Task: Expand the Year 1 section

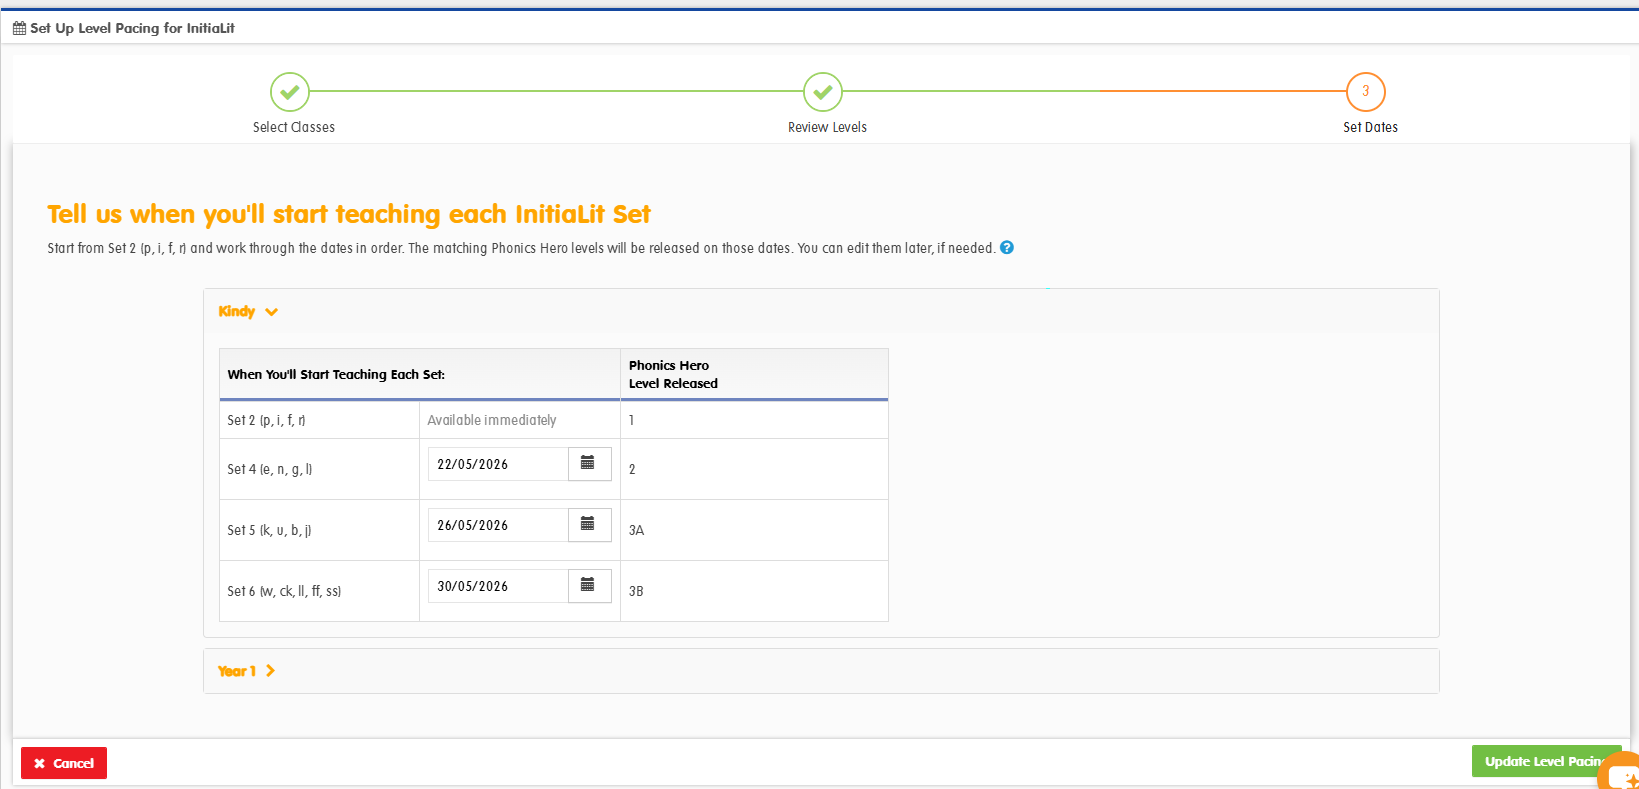Action: tap(246, 671)
